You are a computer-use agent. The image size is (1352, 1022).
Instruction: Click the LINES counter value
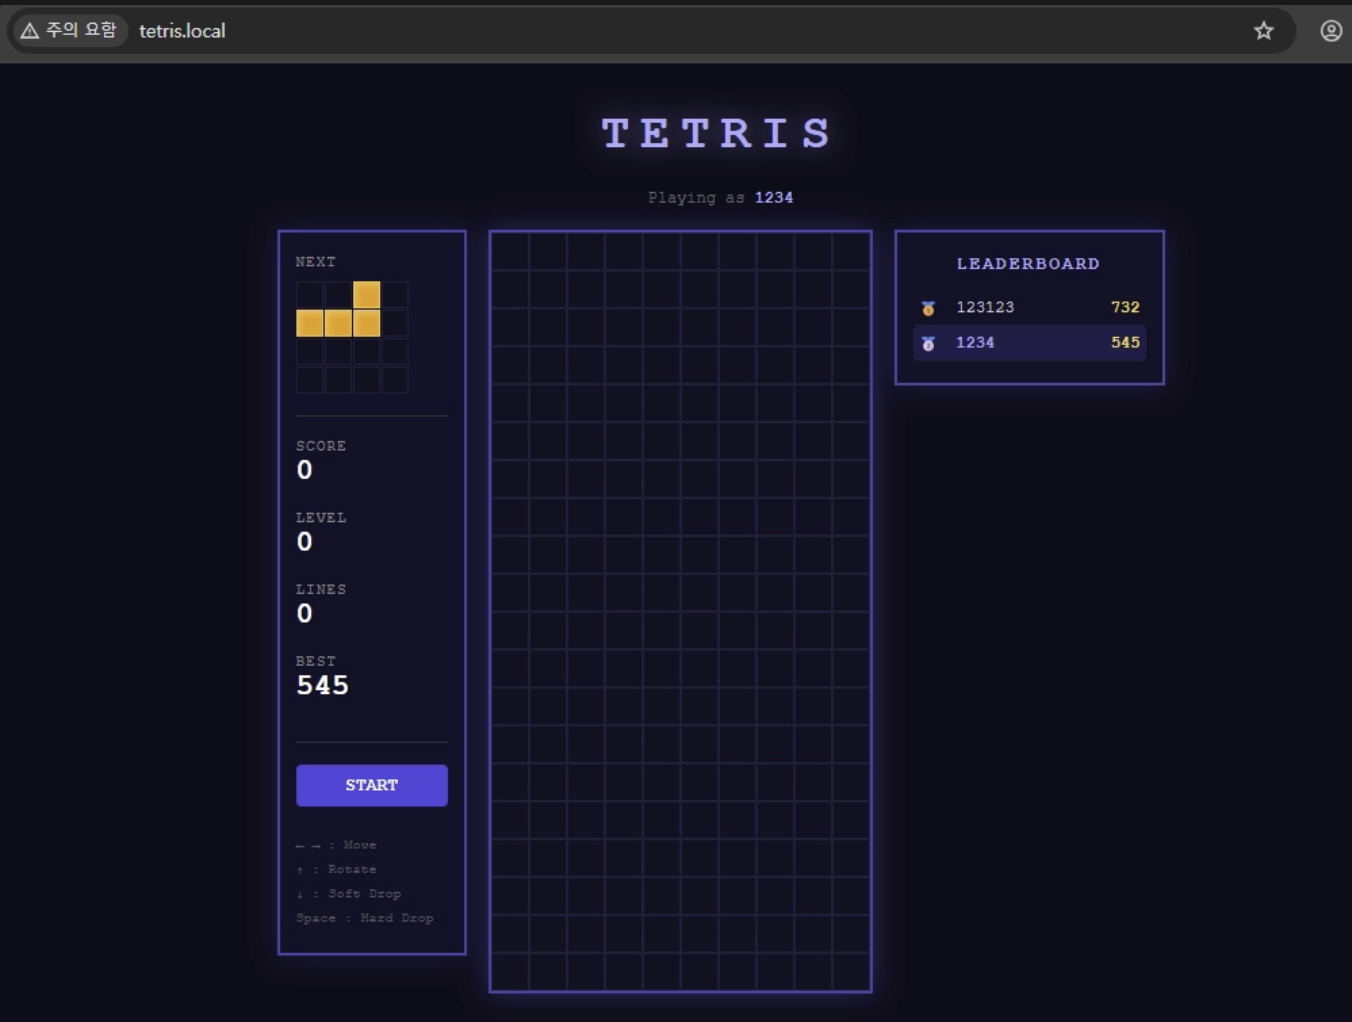[x=305, y=614]
